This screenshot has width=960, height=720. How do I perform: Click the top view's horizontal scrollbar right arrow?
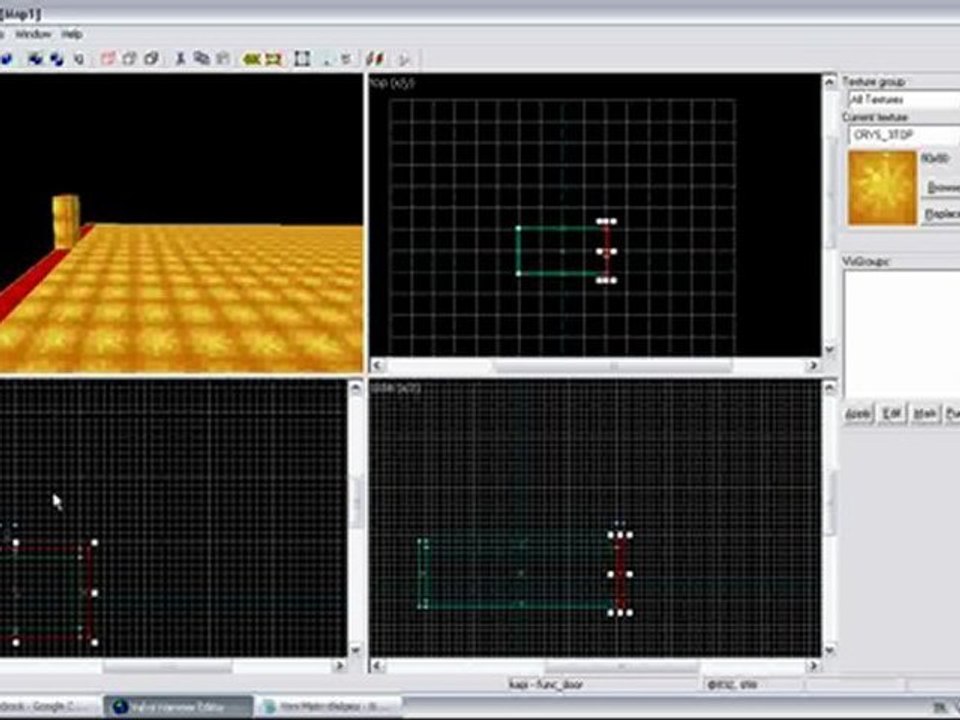point(813,366)
